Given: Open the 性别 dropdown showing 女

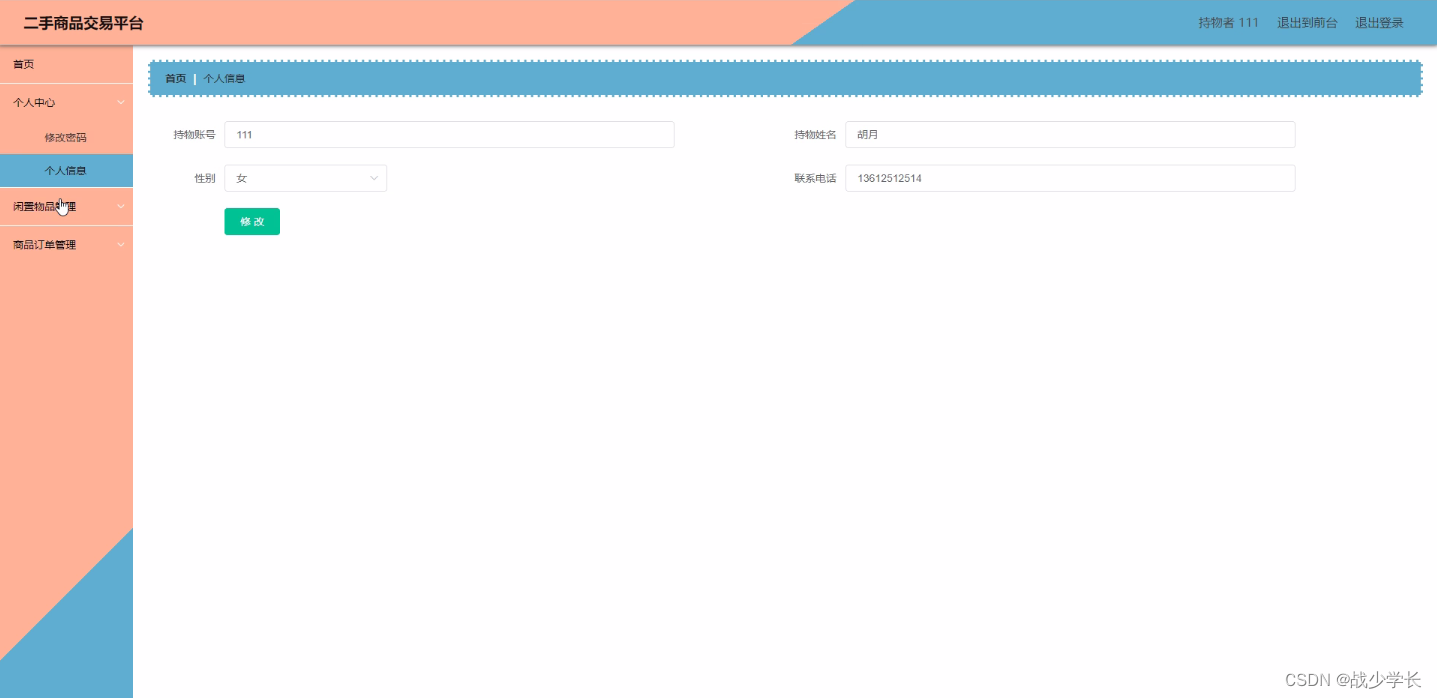Looking at the screenshot, I should 305,178.
